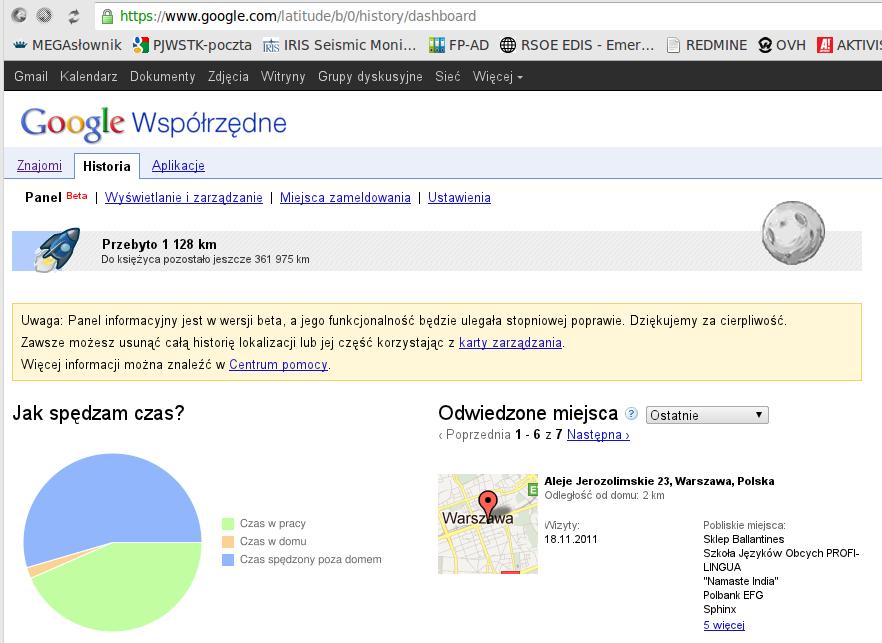
Task: Click the green padlock security icon
Action: click(x=107, y=16)
